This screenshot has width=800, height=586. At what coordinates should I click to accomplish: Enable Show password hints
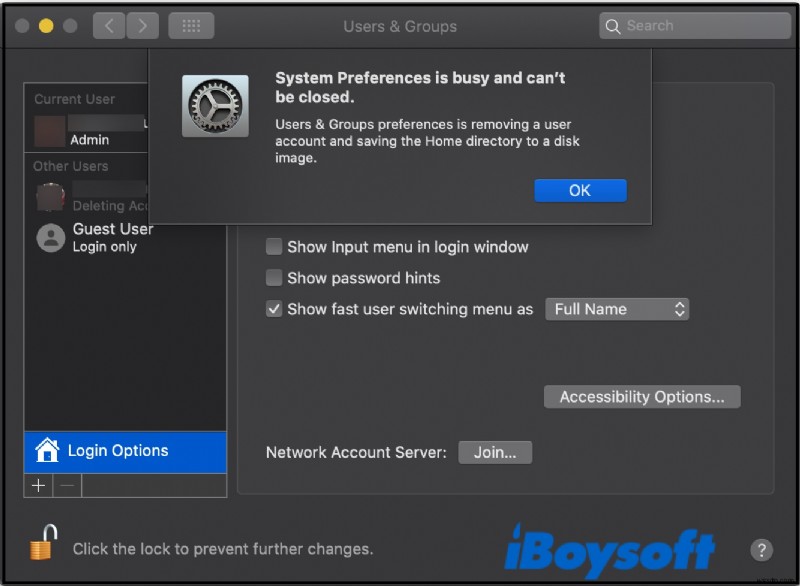click(x=273, y=278)
